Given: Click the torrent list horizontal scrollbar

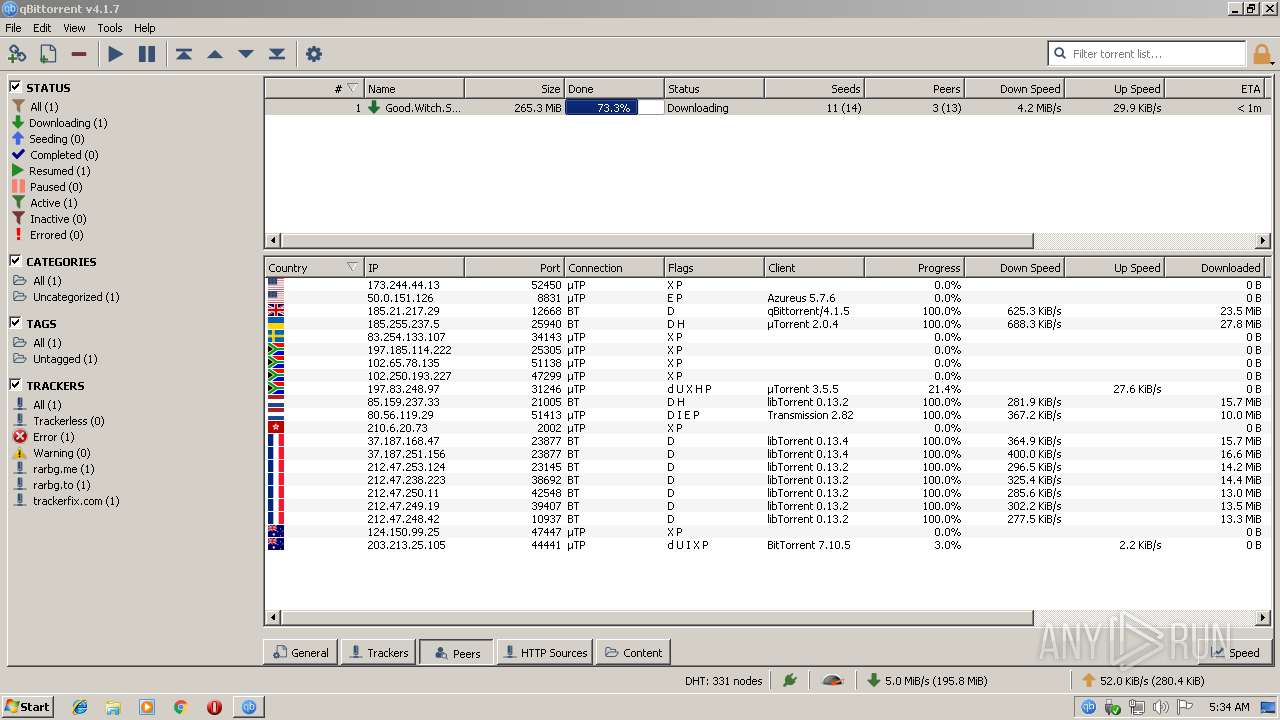Looking at the screenshot, I should pyautogui.click(x=657, y=241).
